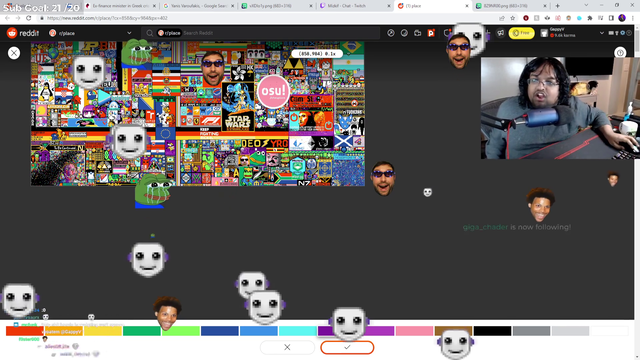Viewport: 640px width, 360px height.
Task: Go forward with browser forward arrow
Action: tap(18, 18)
